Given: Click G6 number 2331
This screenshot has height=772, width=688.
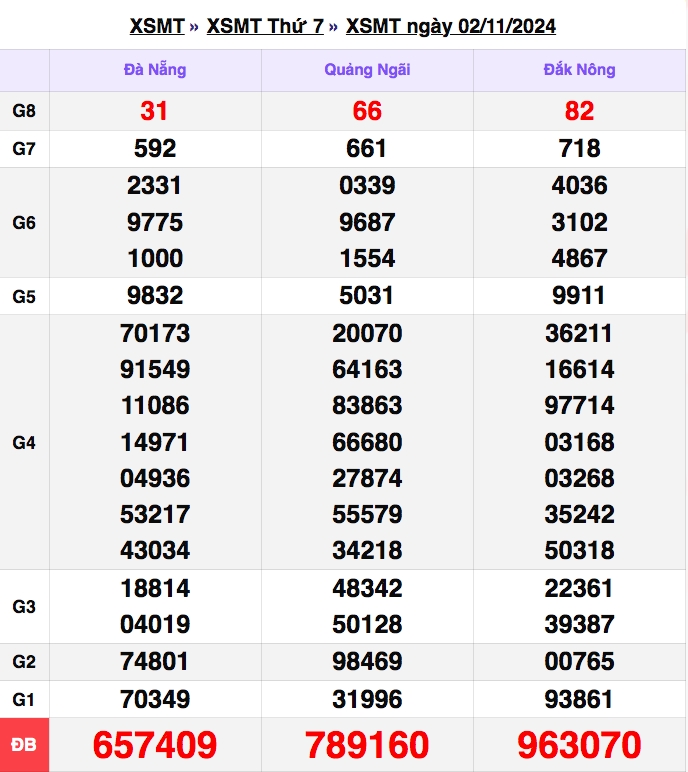Looking at the screenshot, I should point(155,186).
